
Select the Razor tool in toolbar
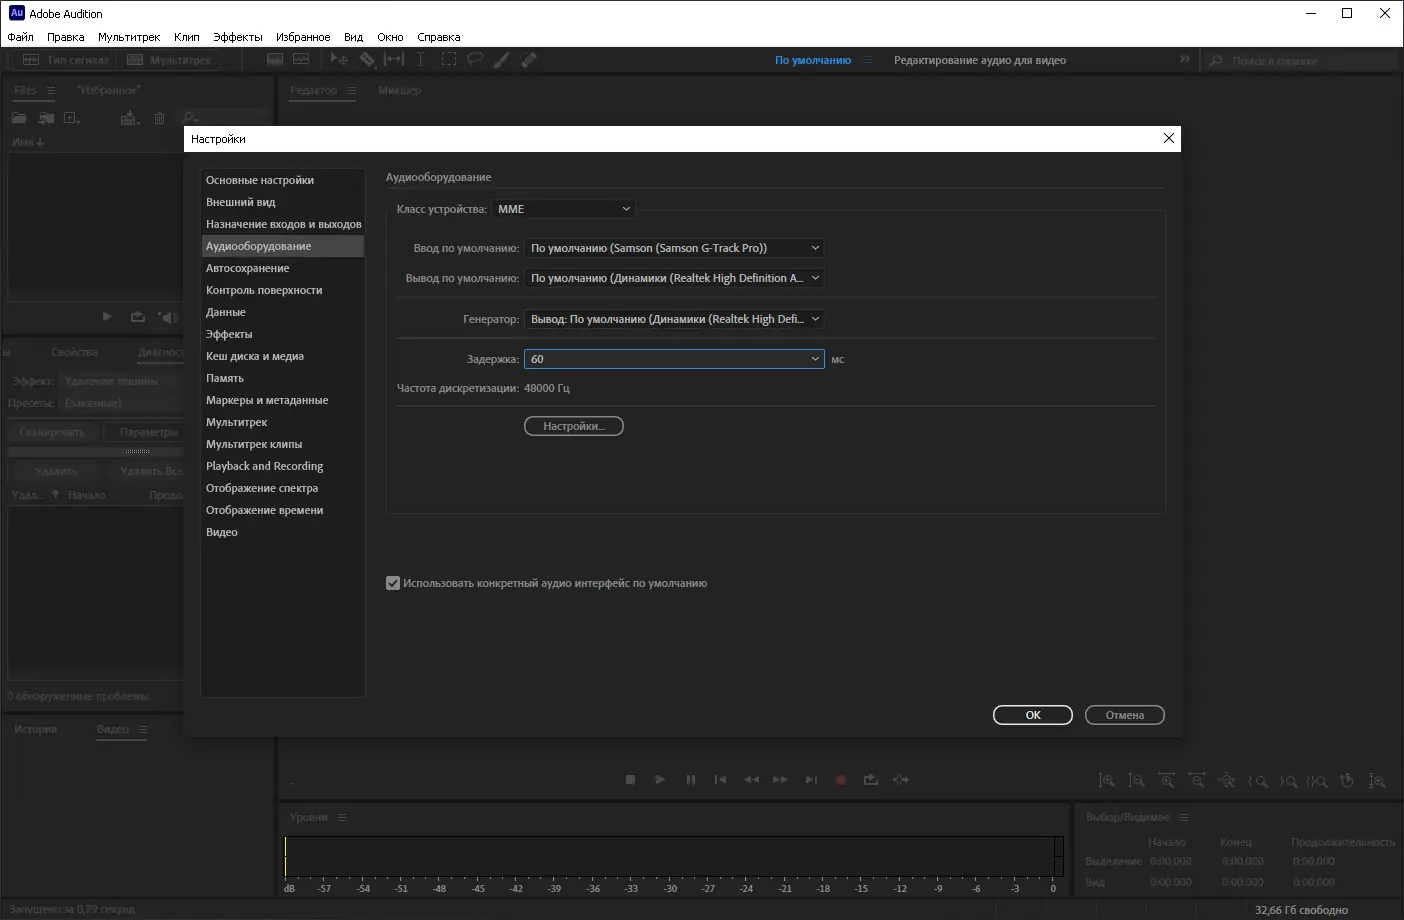click(x=367, y=60)
